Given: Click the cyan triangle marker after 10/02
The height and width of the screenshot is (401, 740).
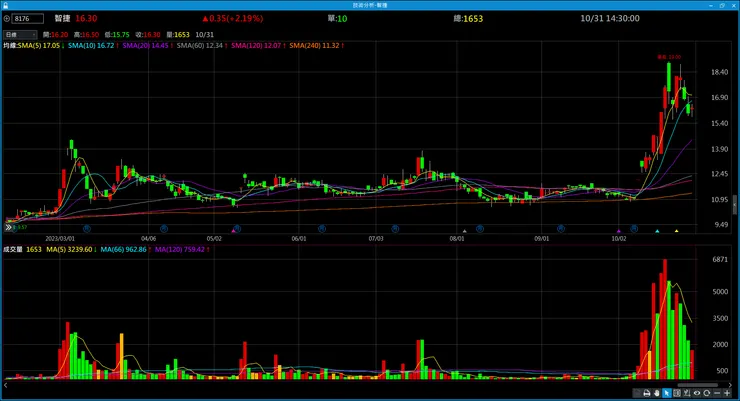Looking at the screenshot, I should pos(657,231).
